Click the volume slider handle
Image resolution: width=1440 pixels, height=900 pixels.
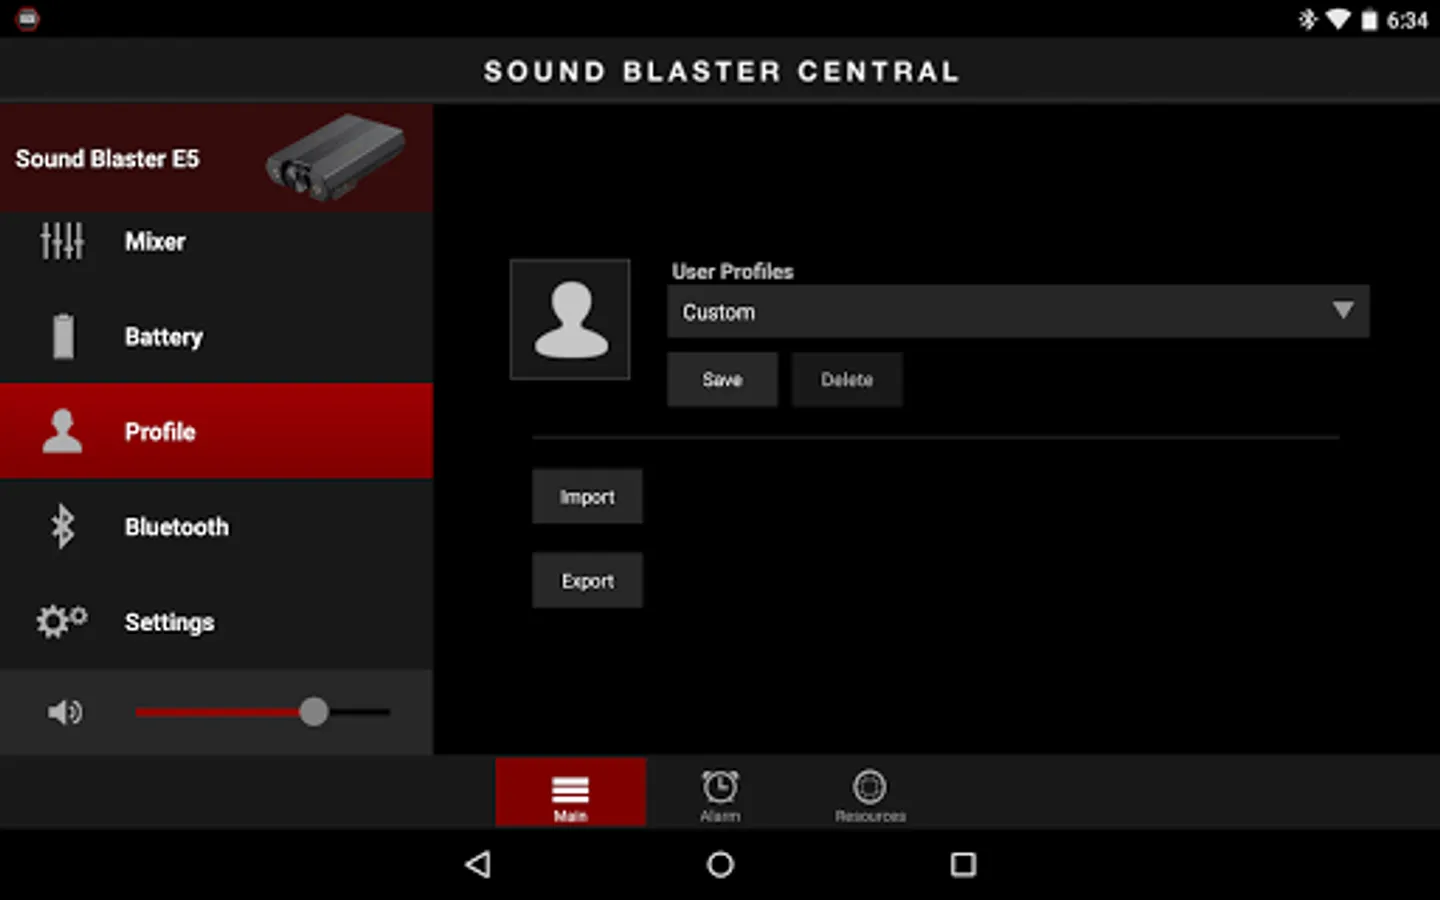pyautogui.click(x=314, y=712)
